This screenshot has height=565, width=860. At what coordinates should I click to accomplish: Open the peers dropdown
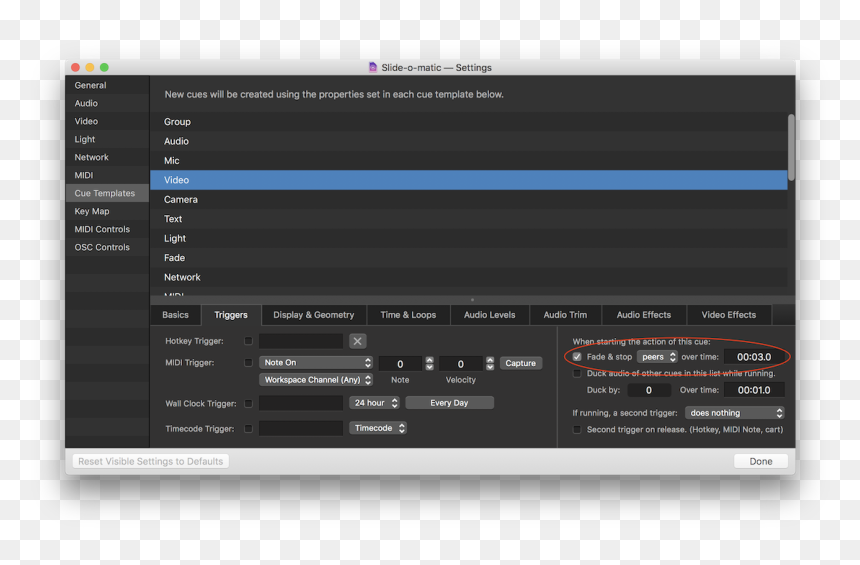[x=657, y=357]
